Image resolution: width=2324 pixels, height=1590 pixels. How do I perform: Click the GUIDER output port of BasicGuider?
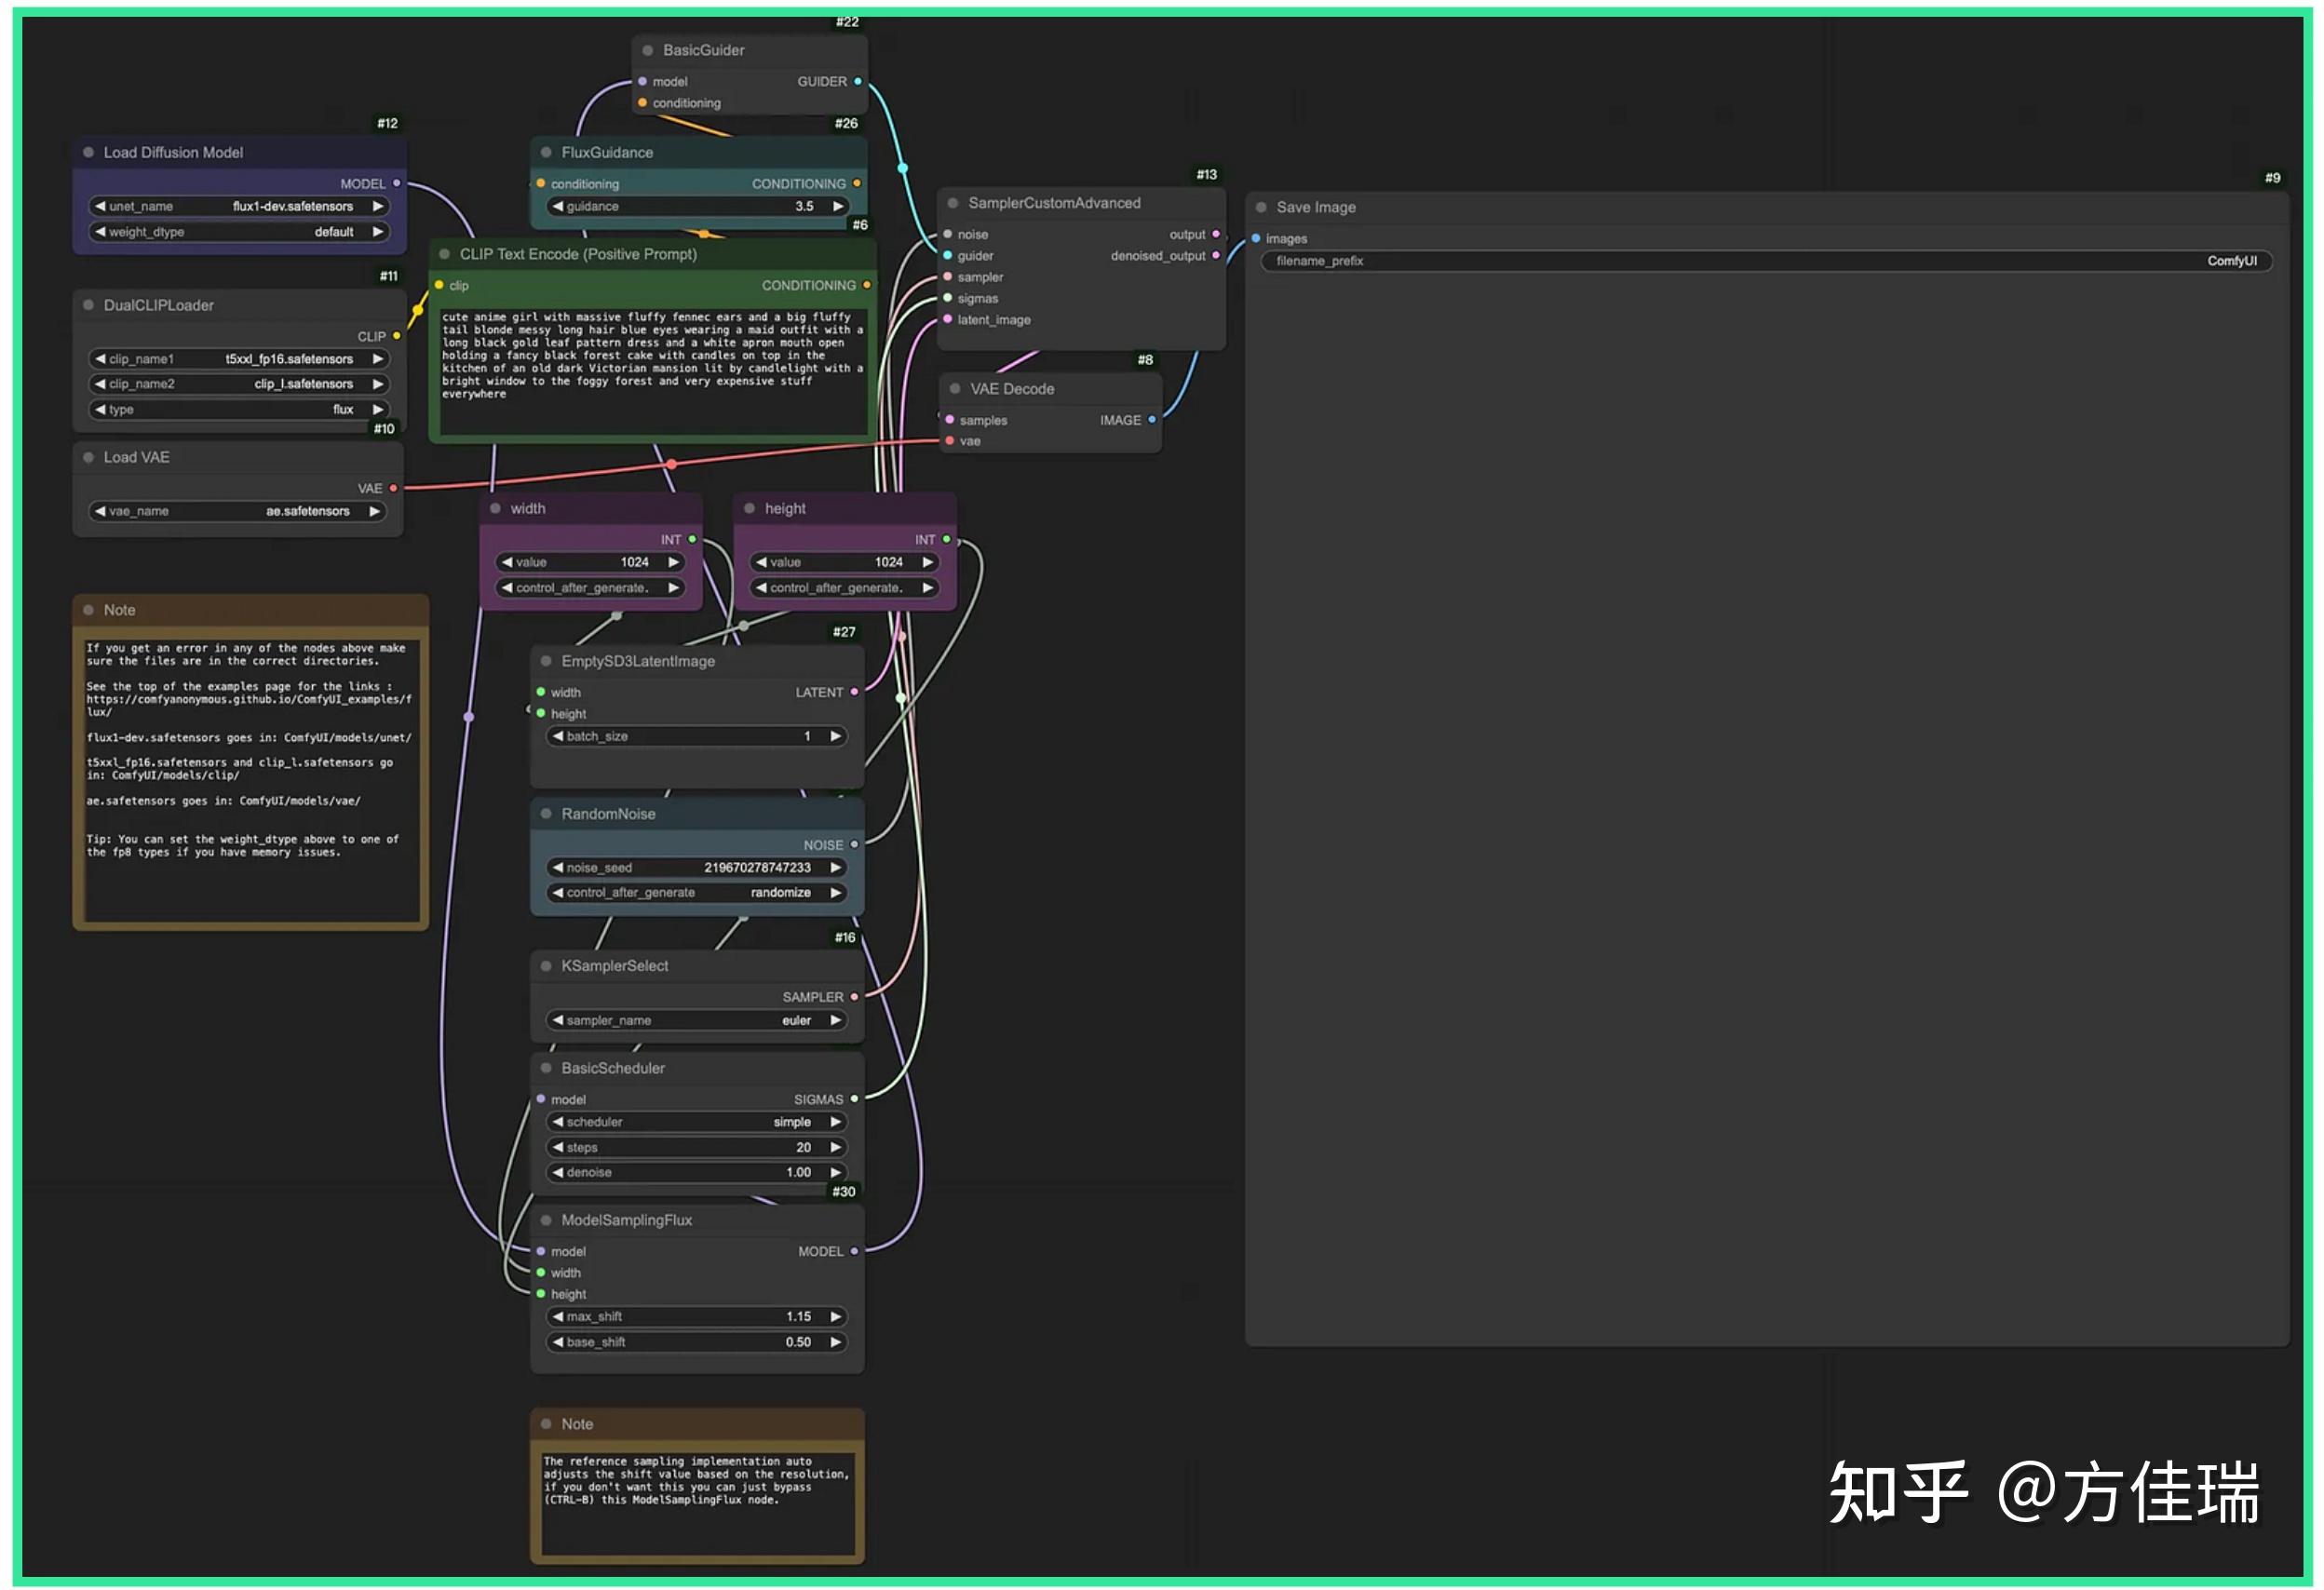tap(857, 81)
